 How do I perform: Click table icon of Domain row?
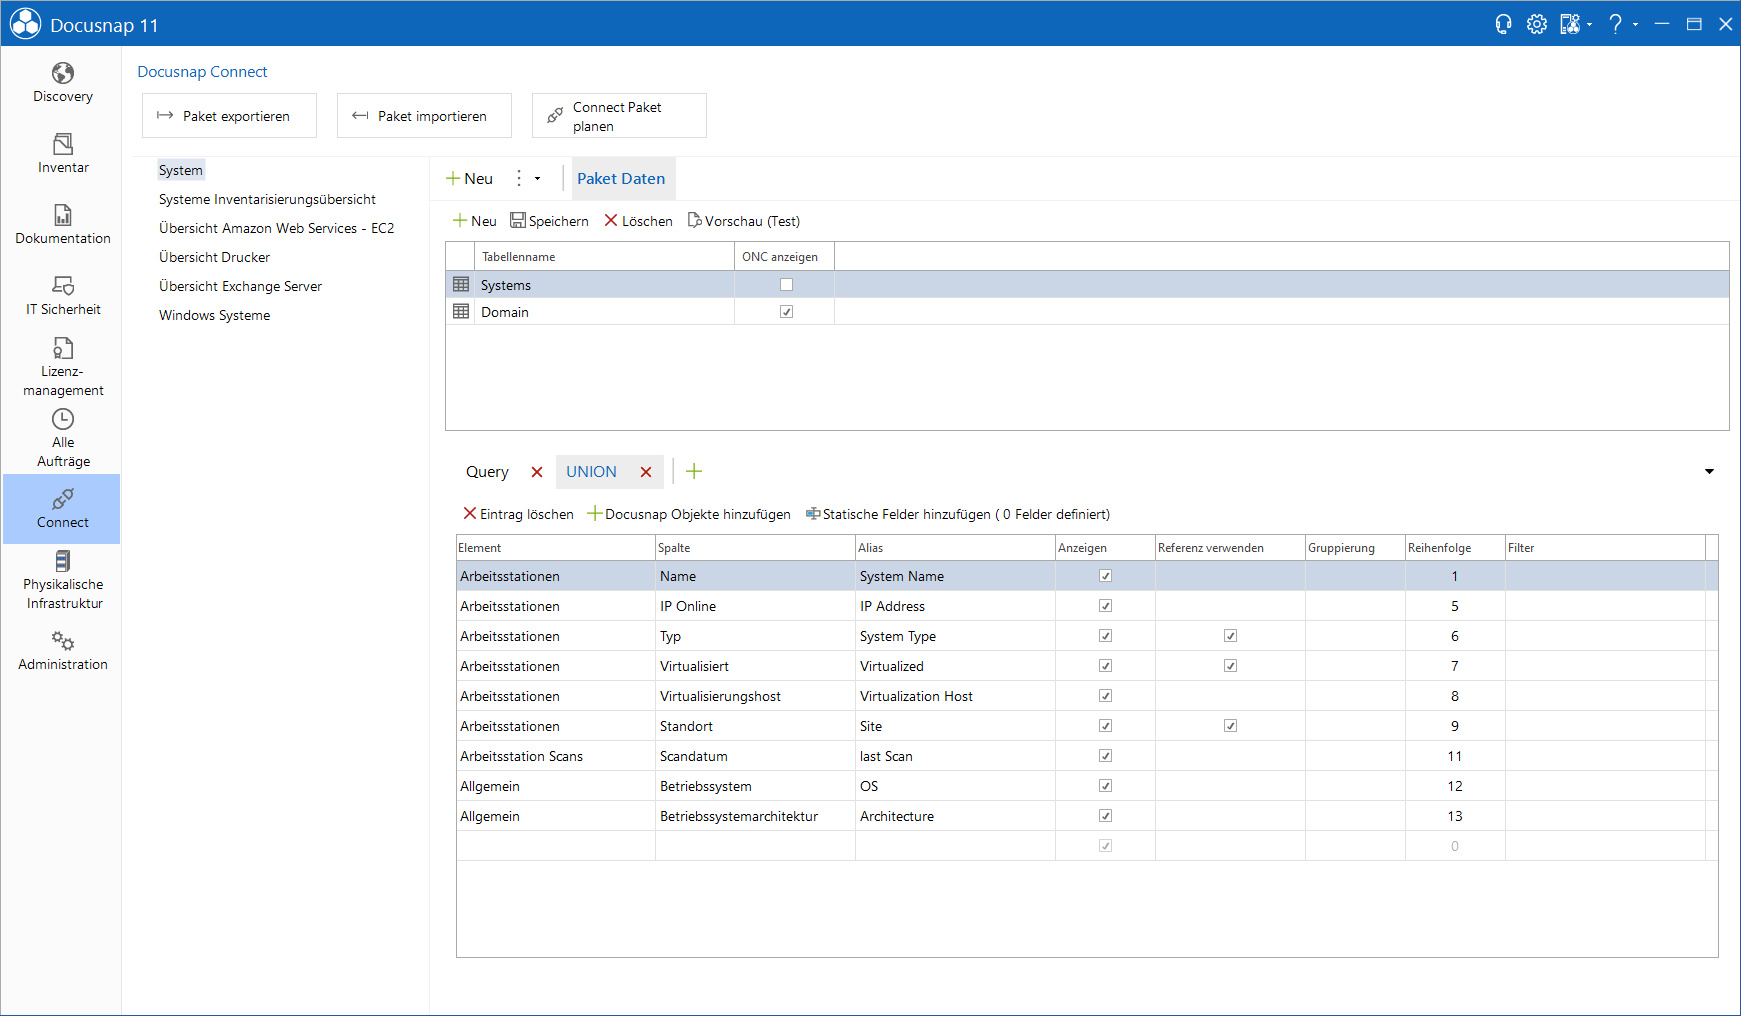461,312
